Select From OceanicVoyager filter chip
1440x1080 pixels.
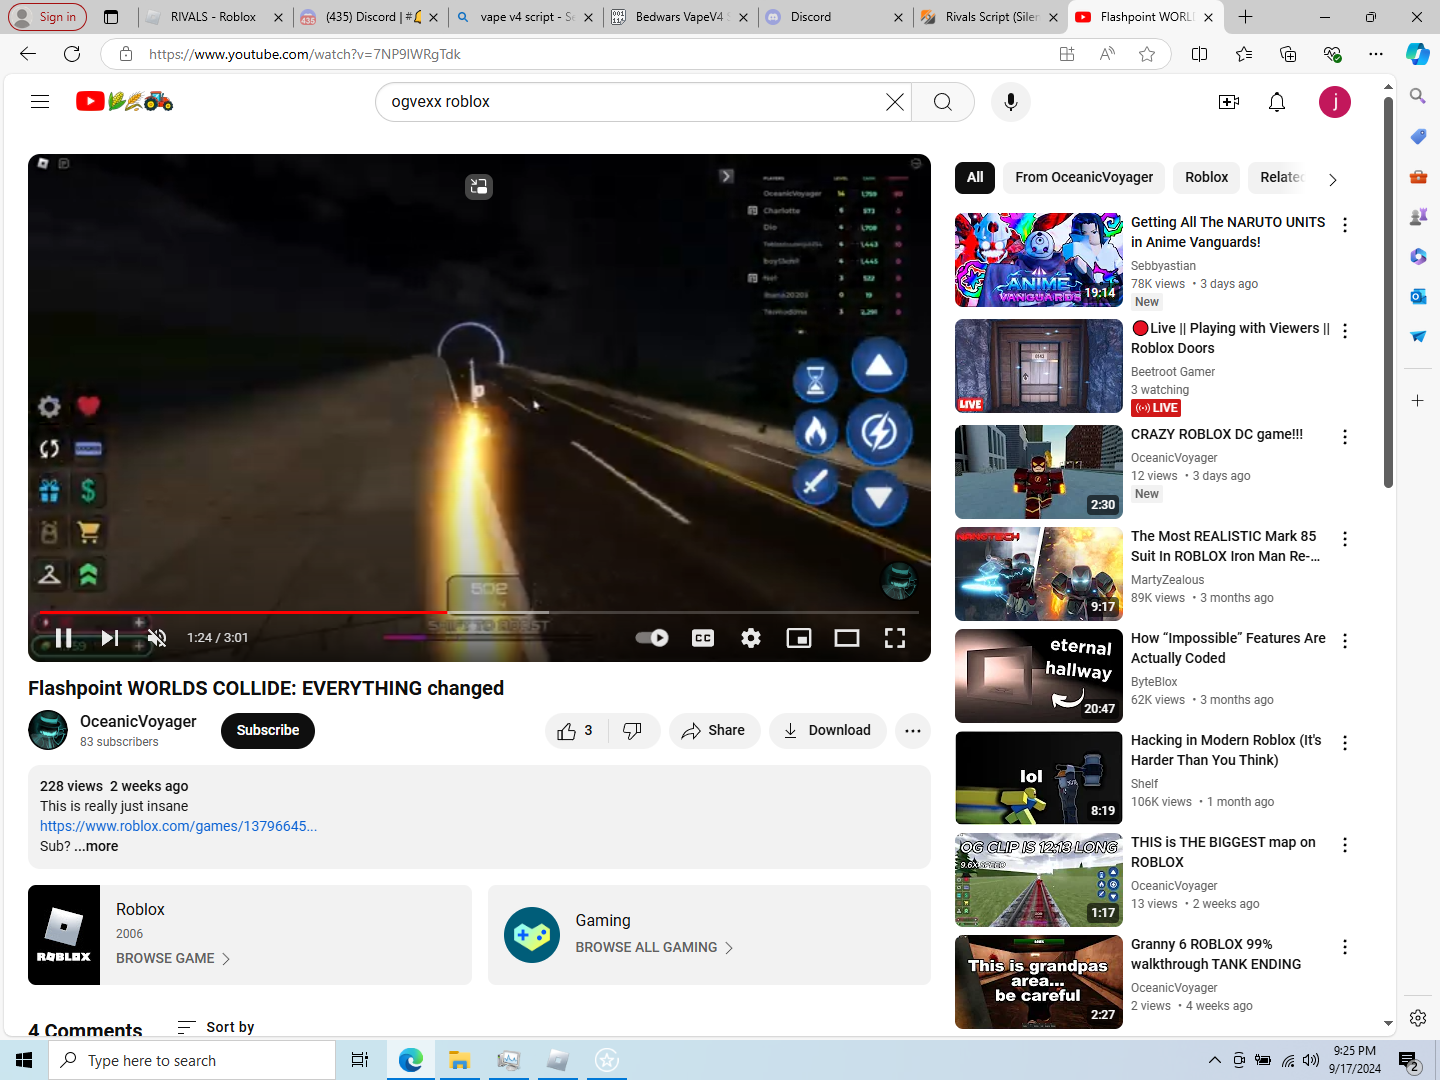tap(1084, 177)
